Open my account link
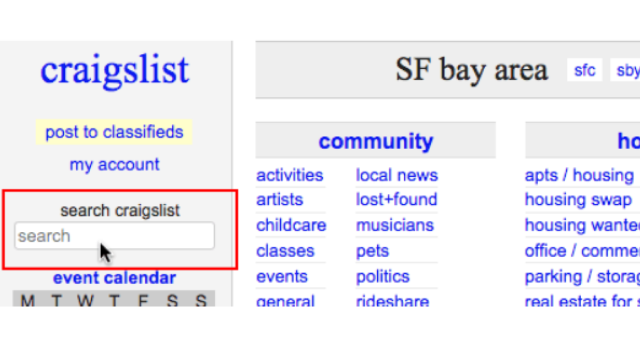 (x=114, y=164)
